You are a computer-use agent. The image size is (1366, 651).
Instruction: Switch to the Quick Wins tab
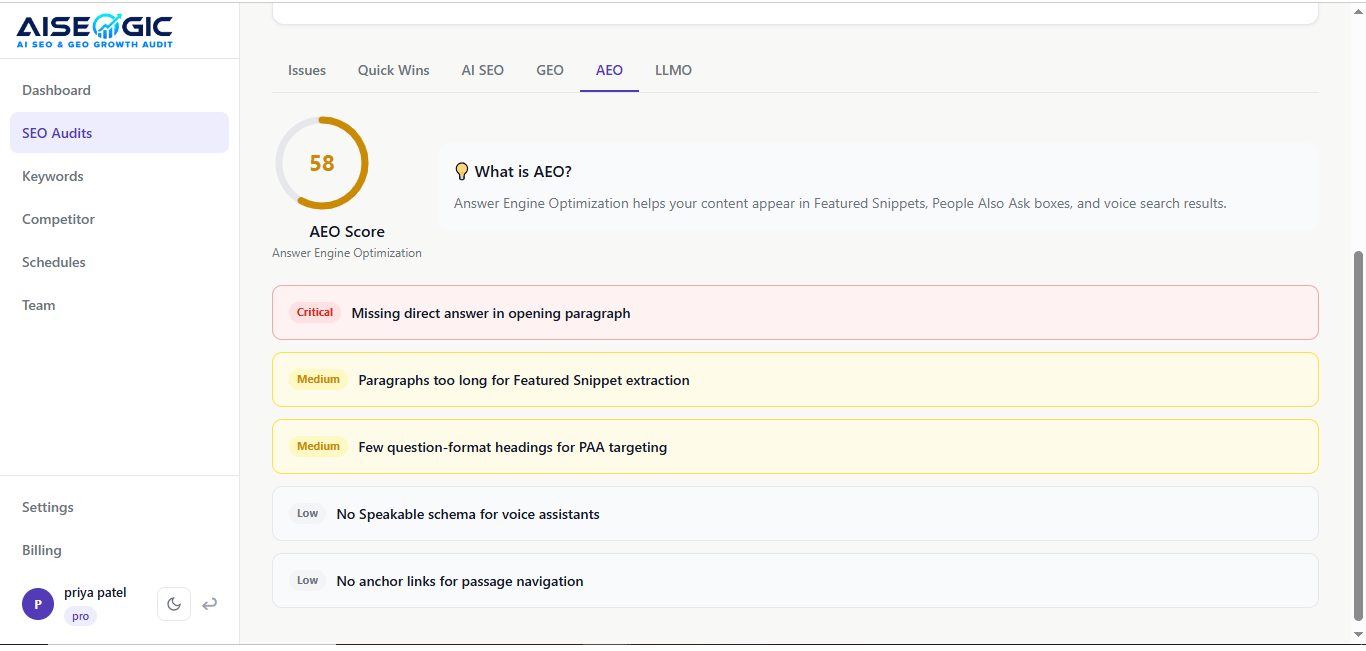394,70
